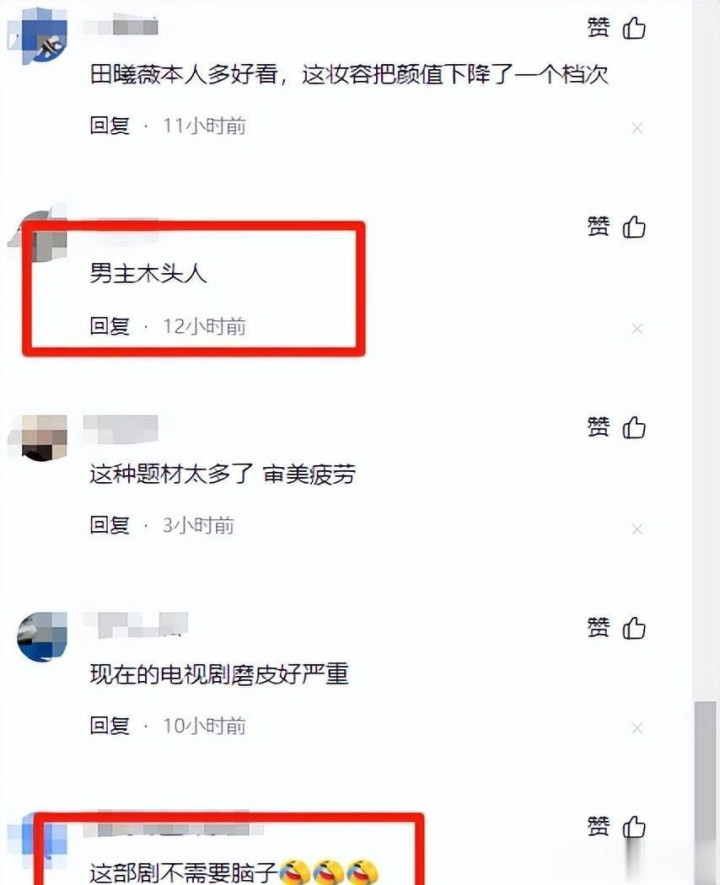Open avatar of 田曦薇 comment author
Viewport: 720px width, 885px height.
pyautogui.click(x=38, y=37)
